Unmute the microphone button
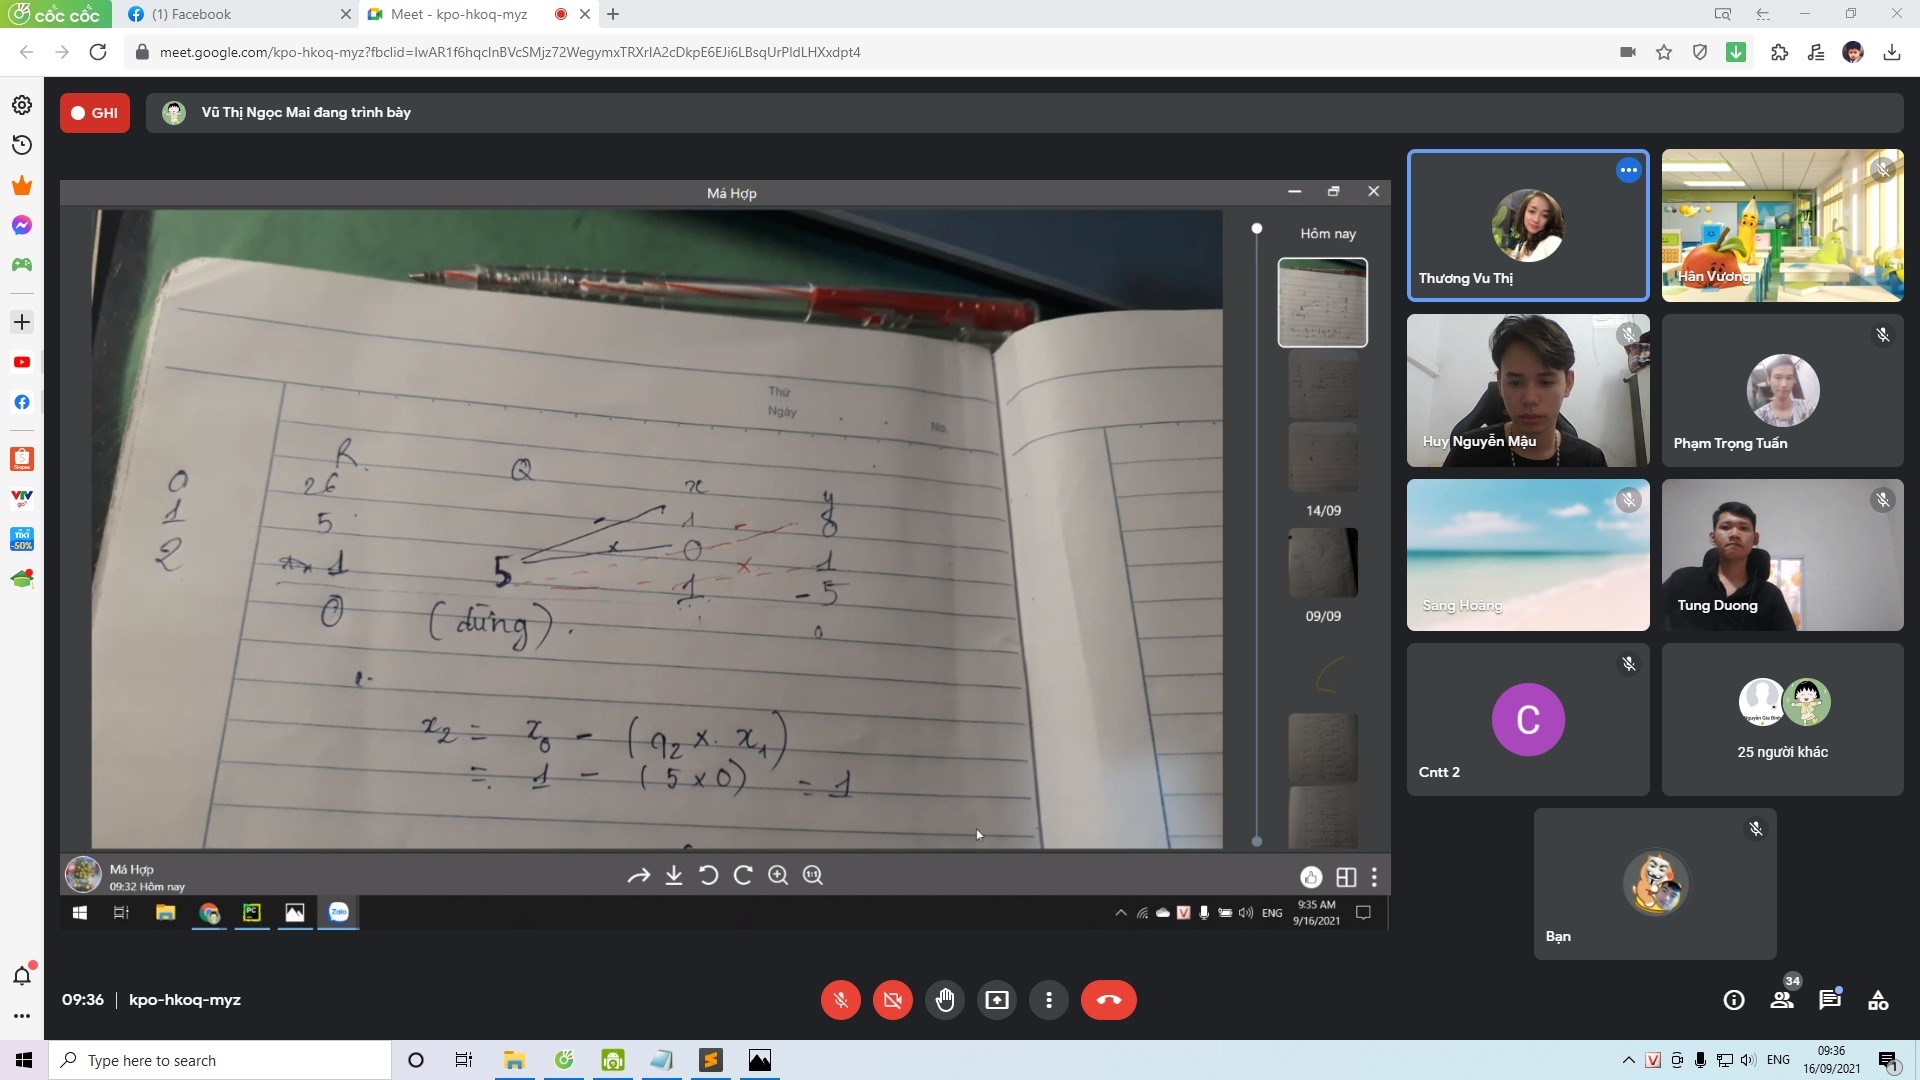This screenshot has height=1080, width=1920. tap(841, 1000)
